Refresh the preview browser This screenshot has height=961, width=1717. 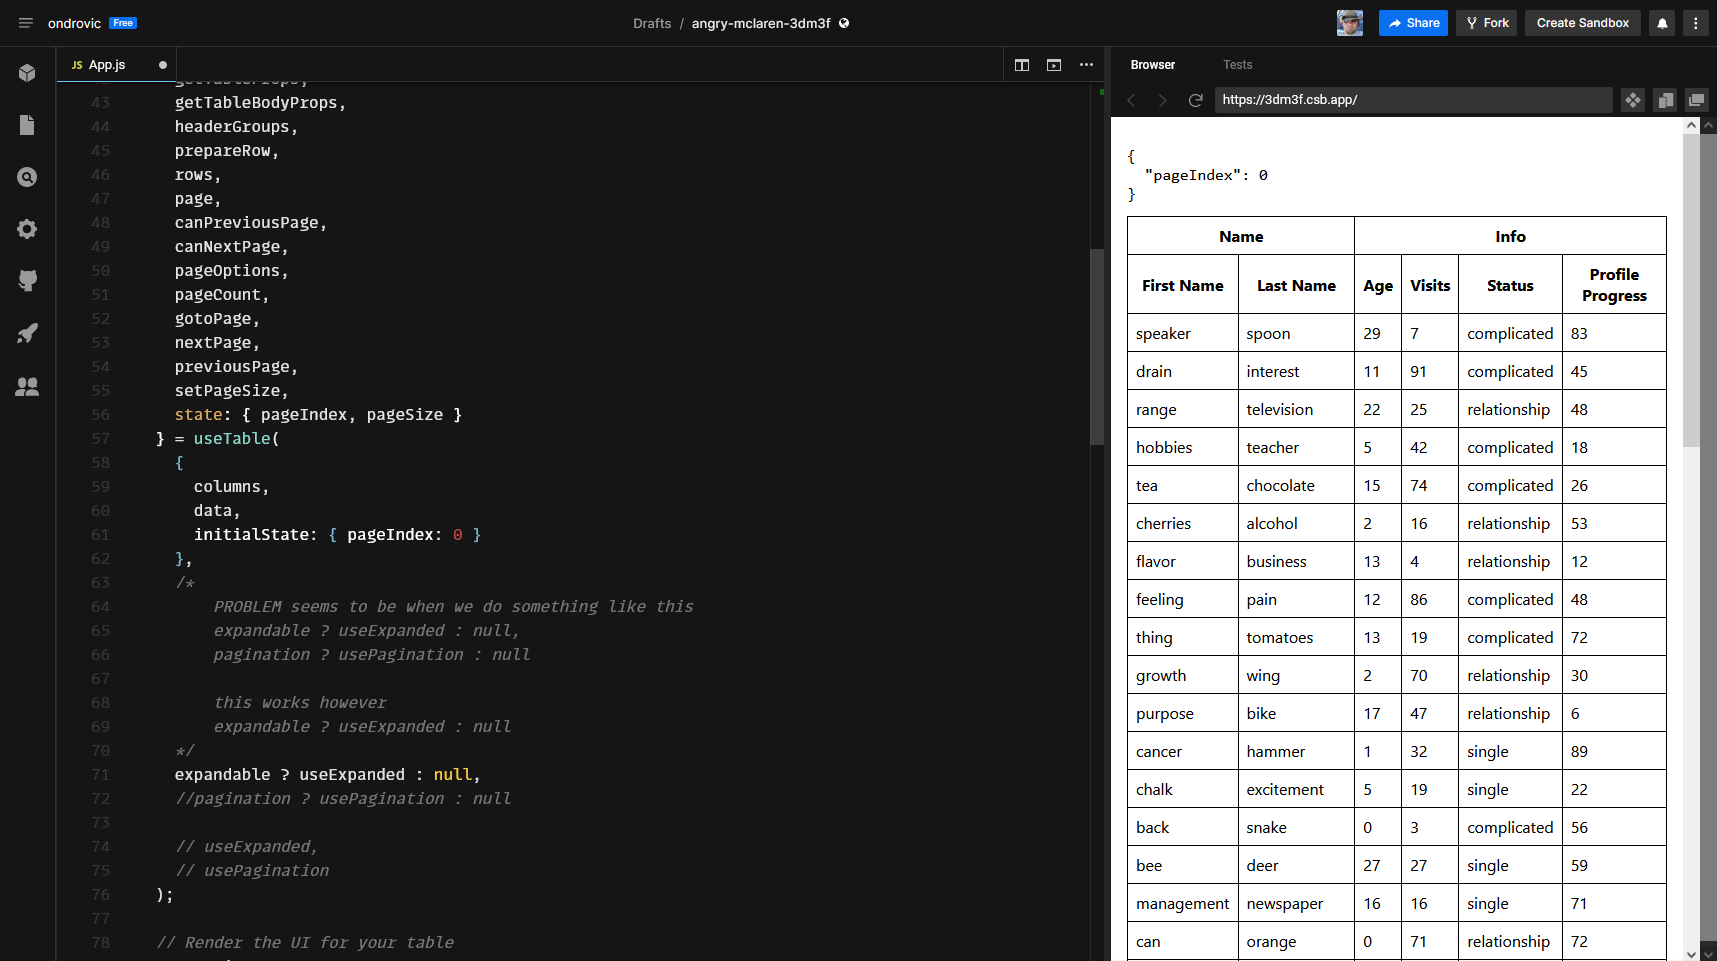tap(1195, 100)
